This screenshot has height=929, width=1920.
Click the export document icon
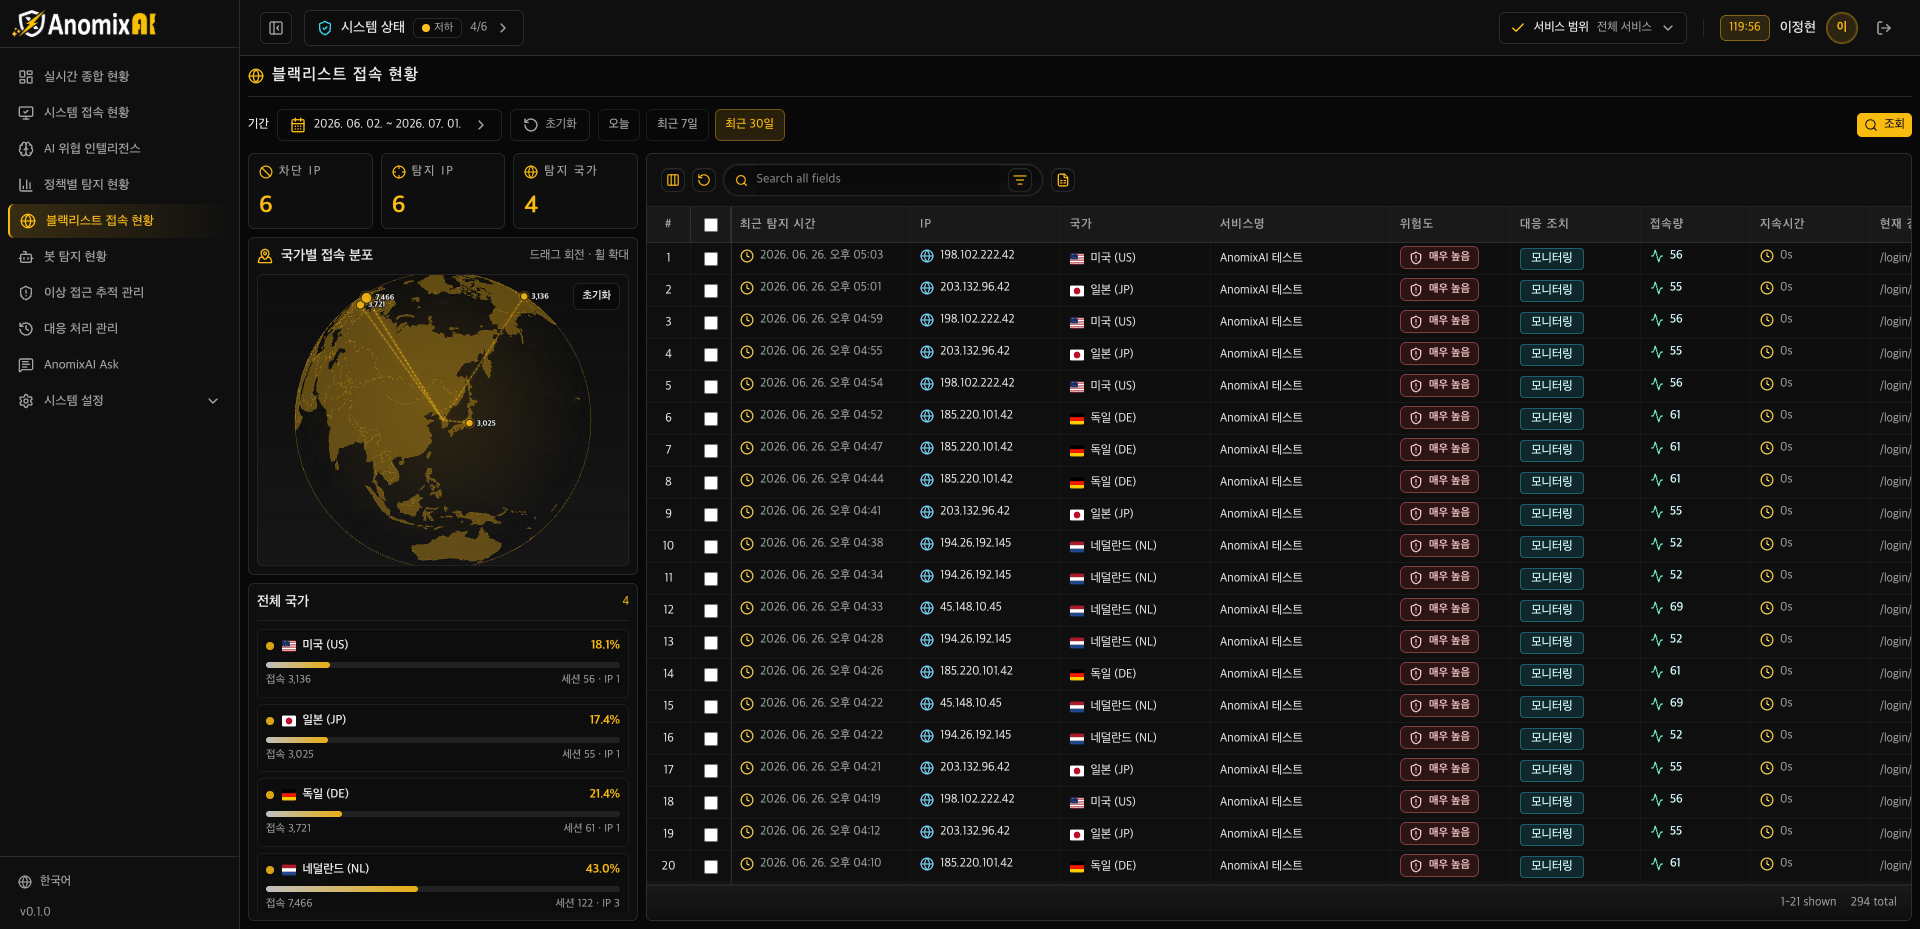pyautogui.click(x=1063, y=180)
